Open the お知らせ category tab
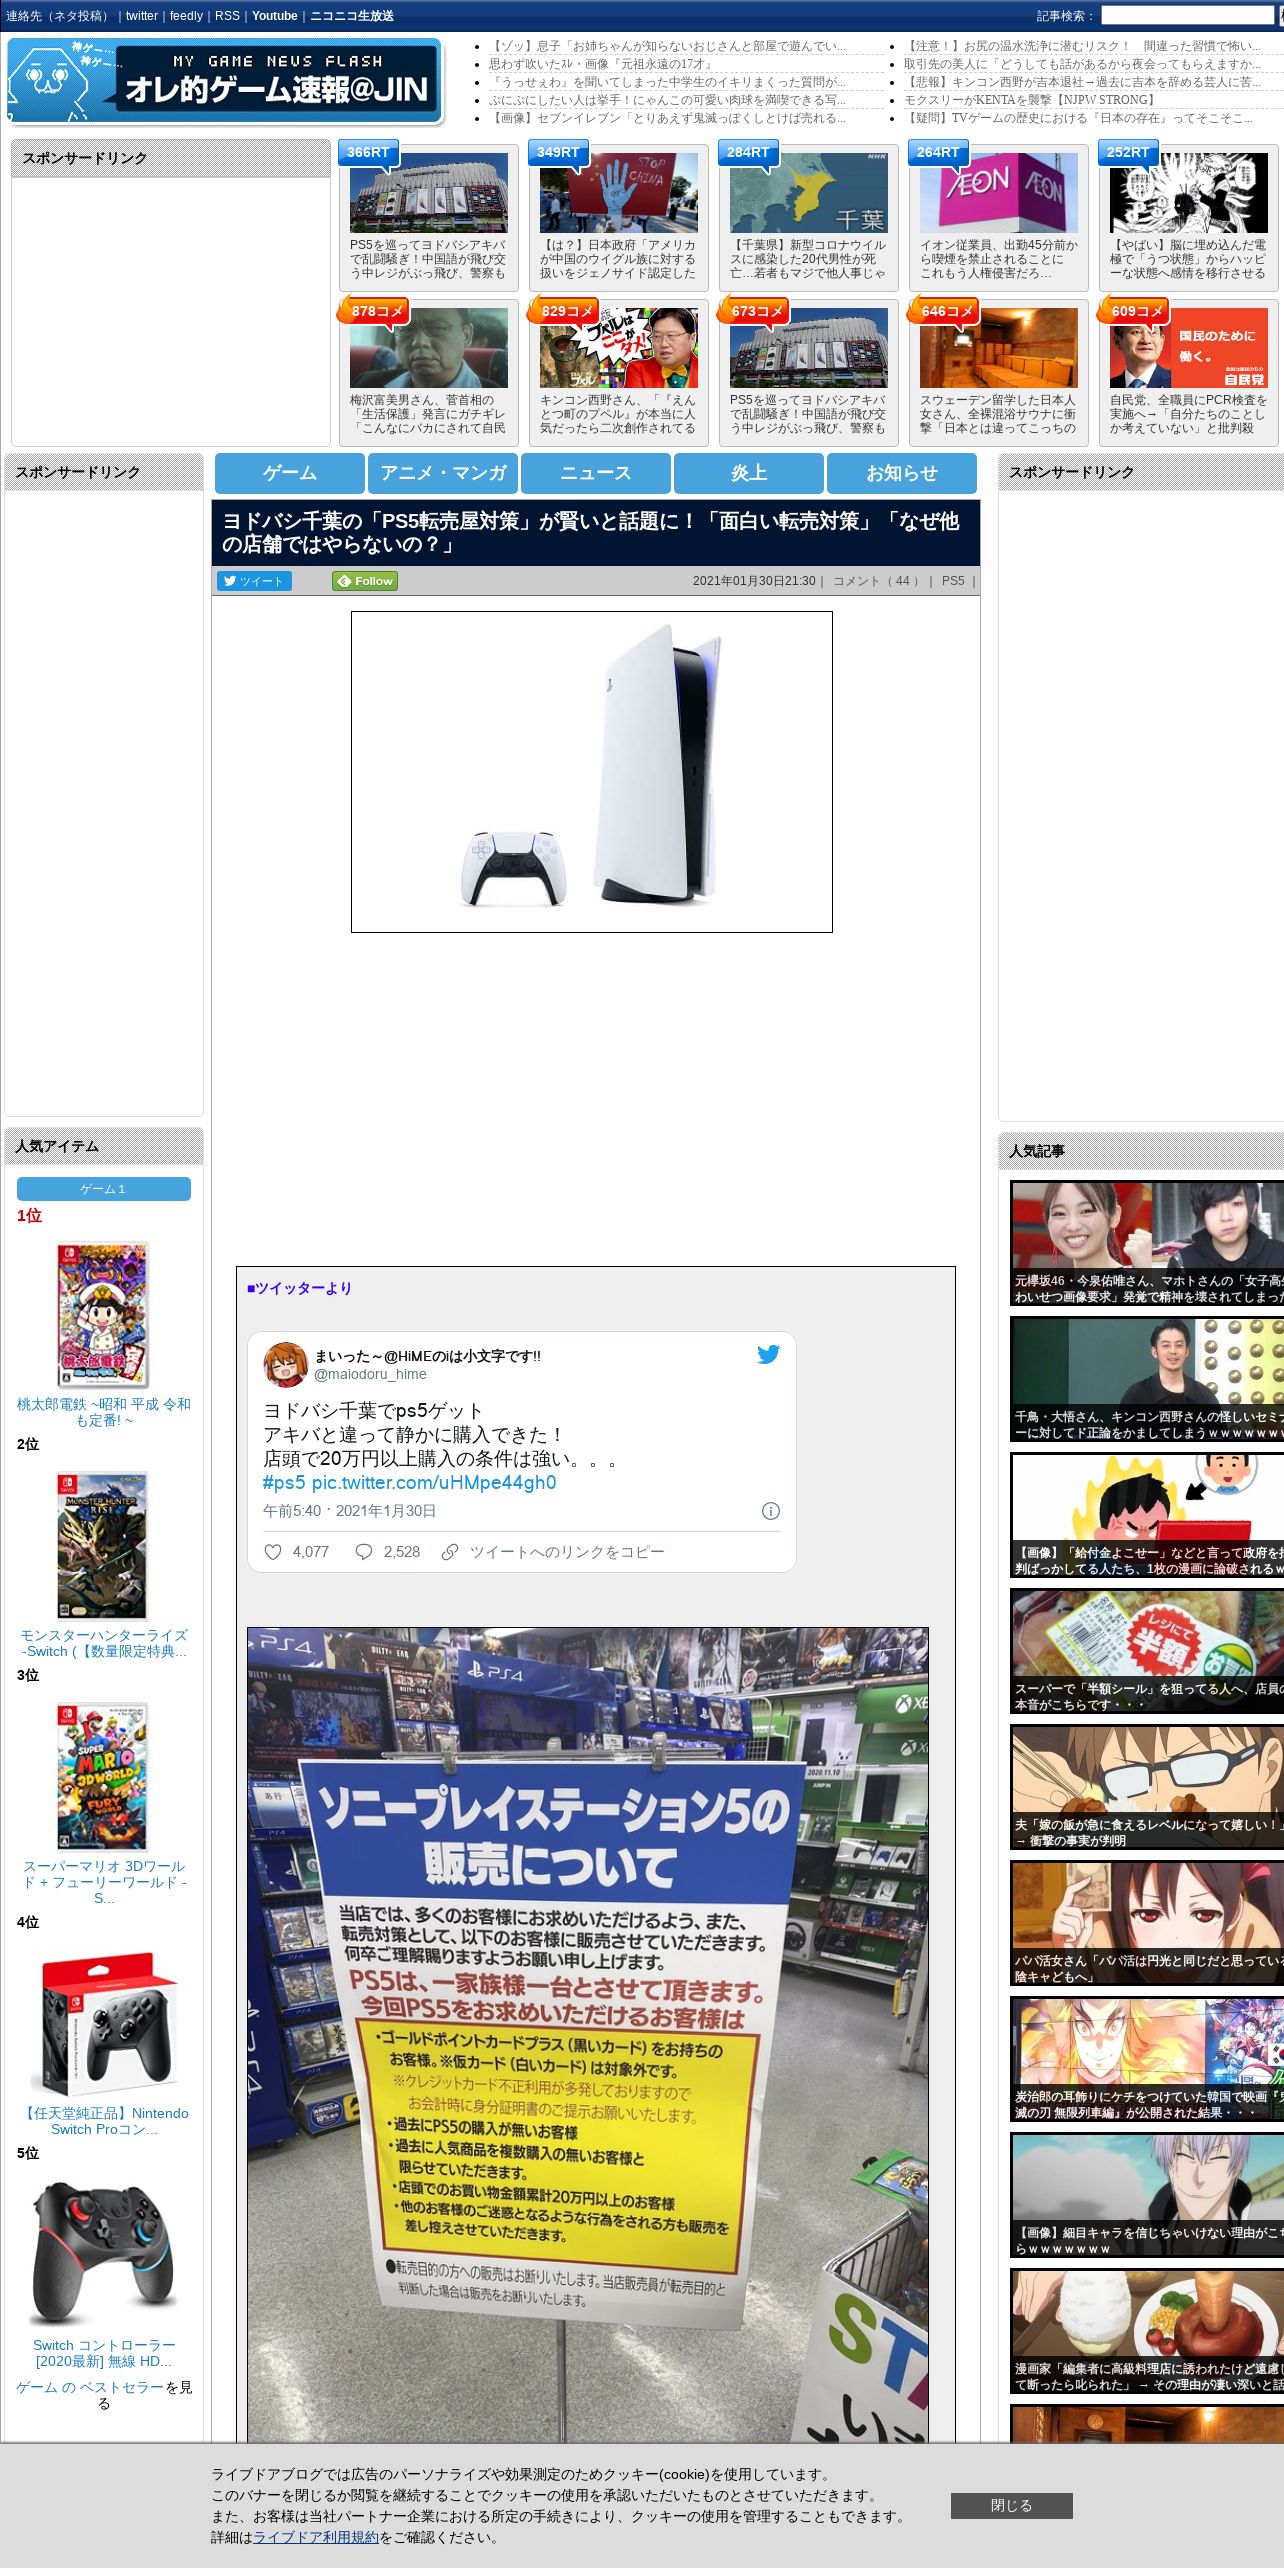Screen dimensions: 1284x2568 click(x=902, y=473)
